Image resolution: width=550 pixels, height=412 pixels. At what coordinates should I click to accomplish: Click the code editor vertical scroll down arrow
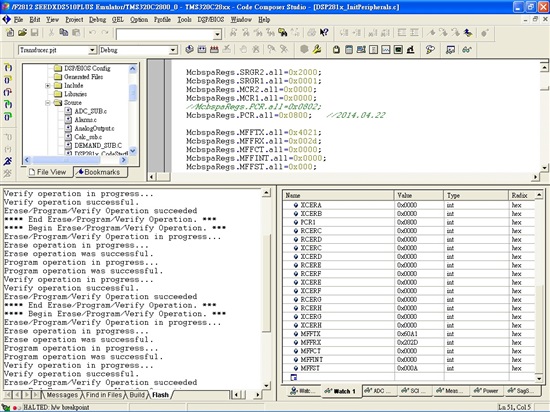(x=544, y=168)
